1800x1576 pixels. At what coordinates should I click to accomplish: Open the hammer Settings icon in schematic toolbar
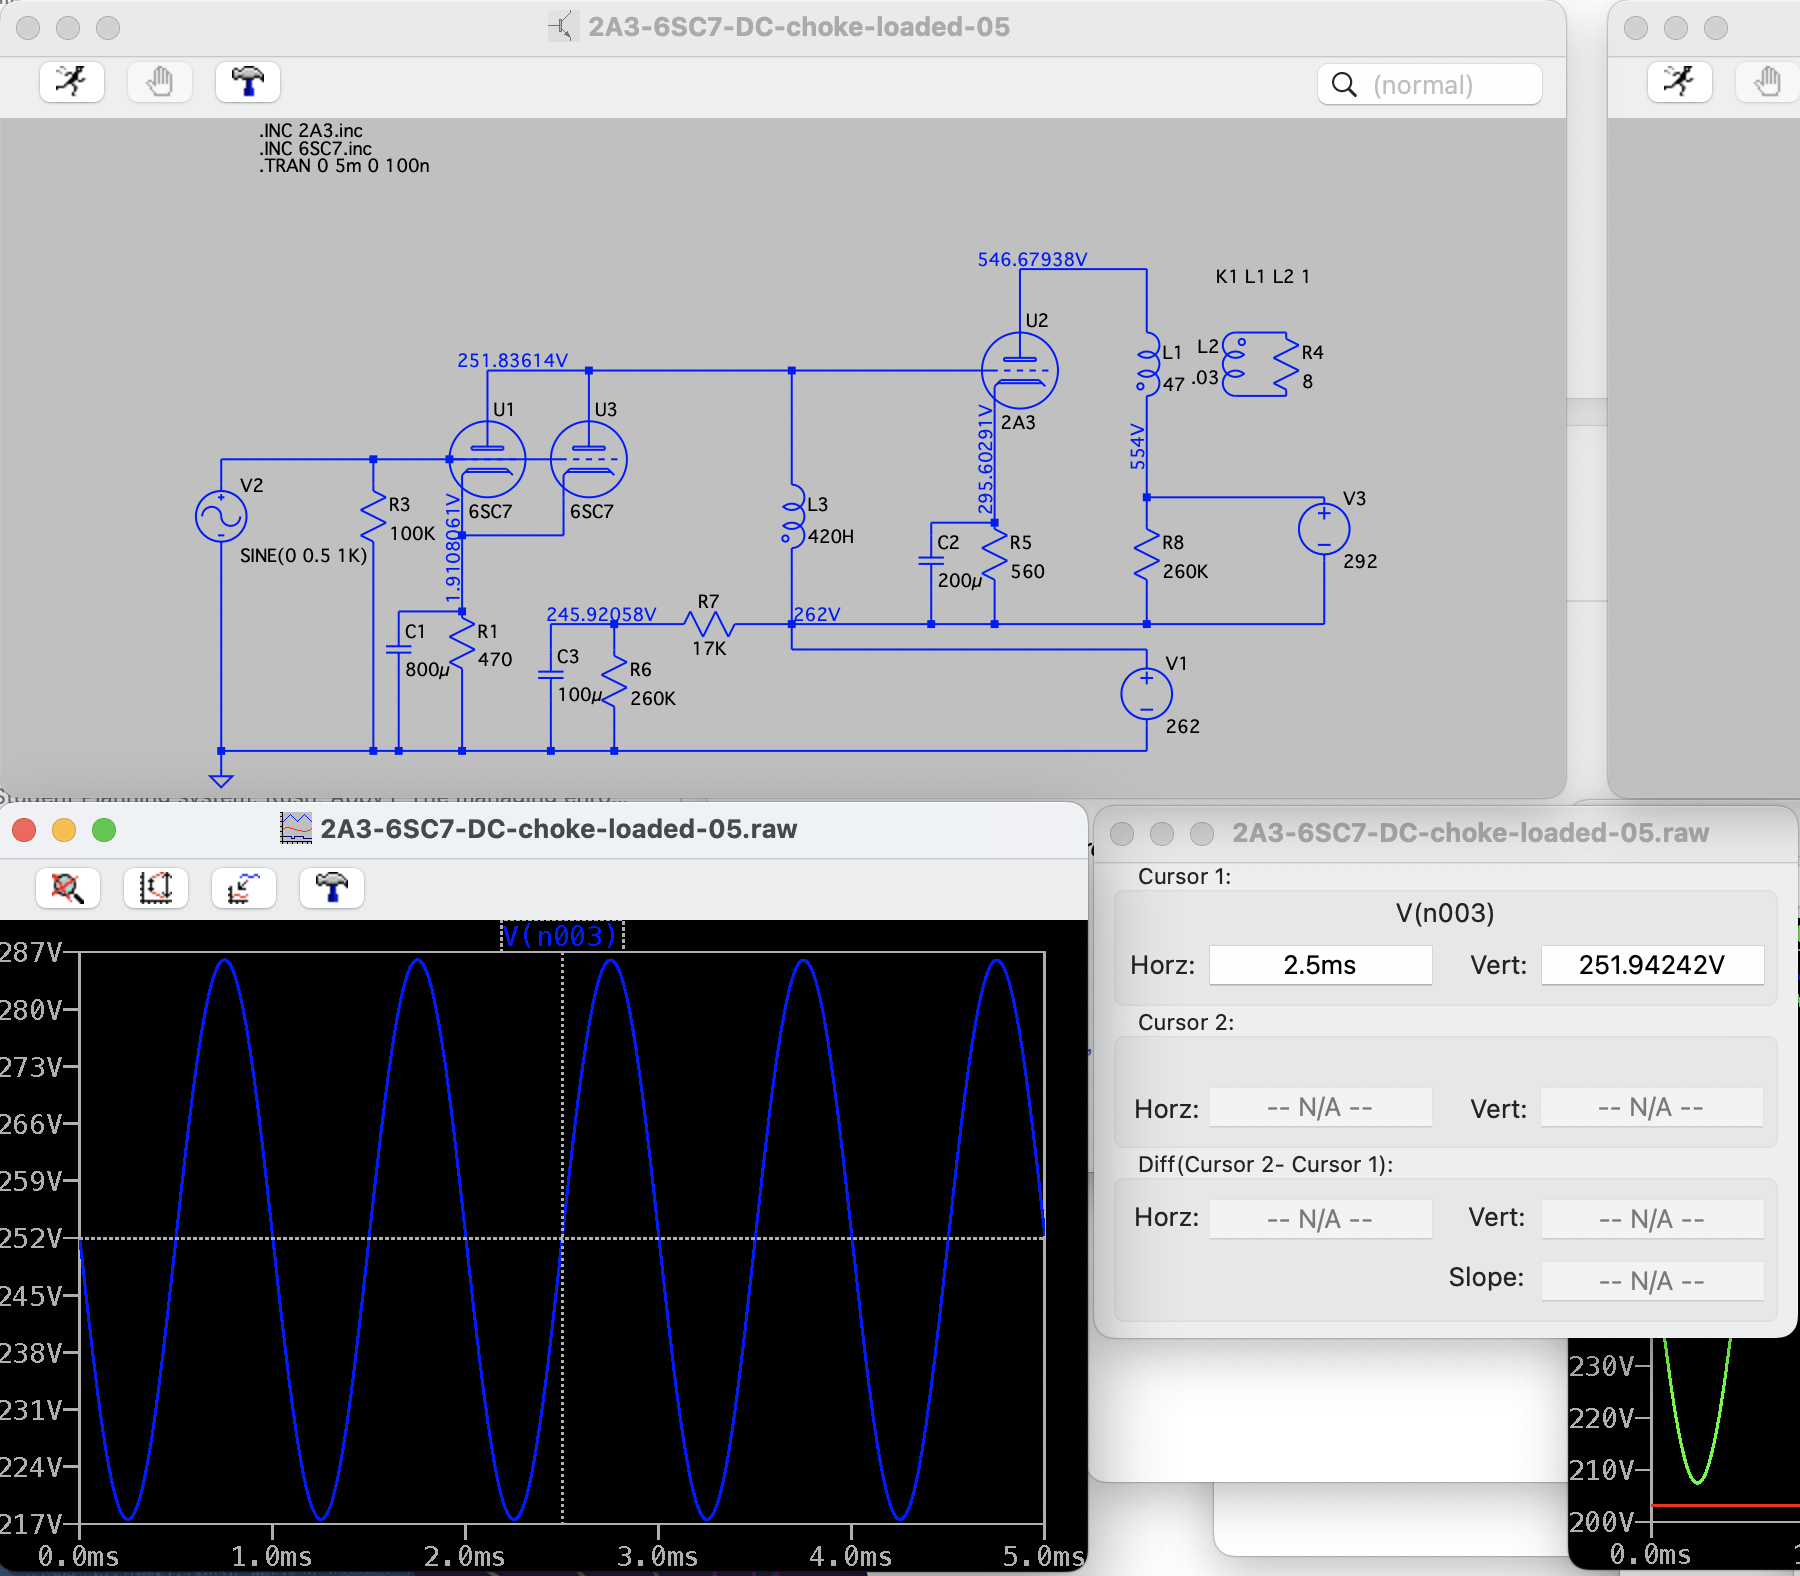(248, 82)
